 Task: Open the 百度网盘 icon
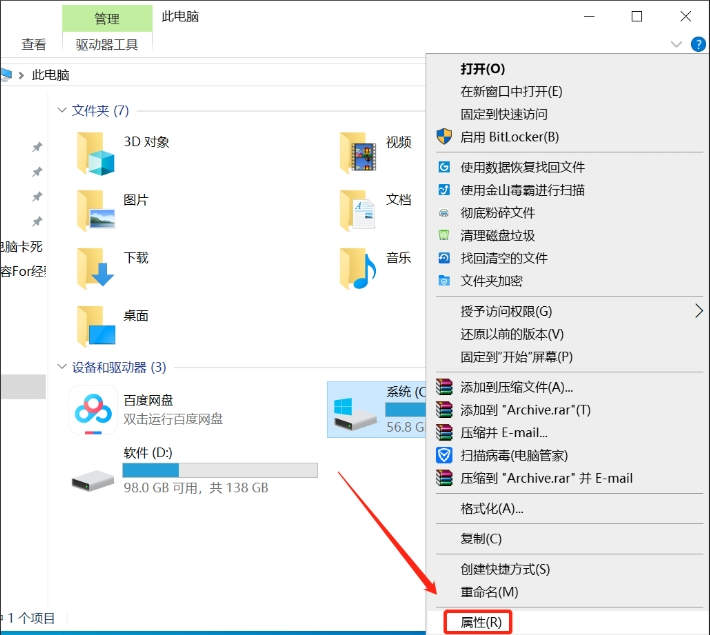(93, 409)
